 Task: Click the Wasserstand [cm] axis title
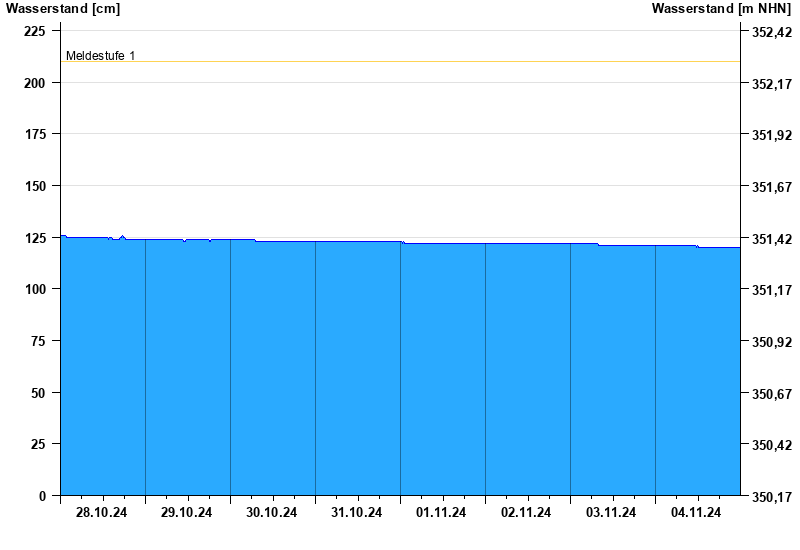(x=62, y=9)
